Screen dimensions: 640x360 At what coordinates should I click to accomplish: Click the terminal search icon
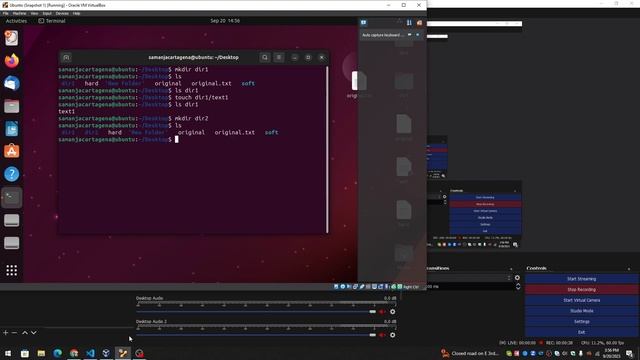pyautogui.click(x=264, y=58)
